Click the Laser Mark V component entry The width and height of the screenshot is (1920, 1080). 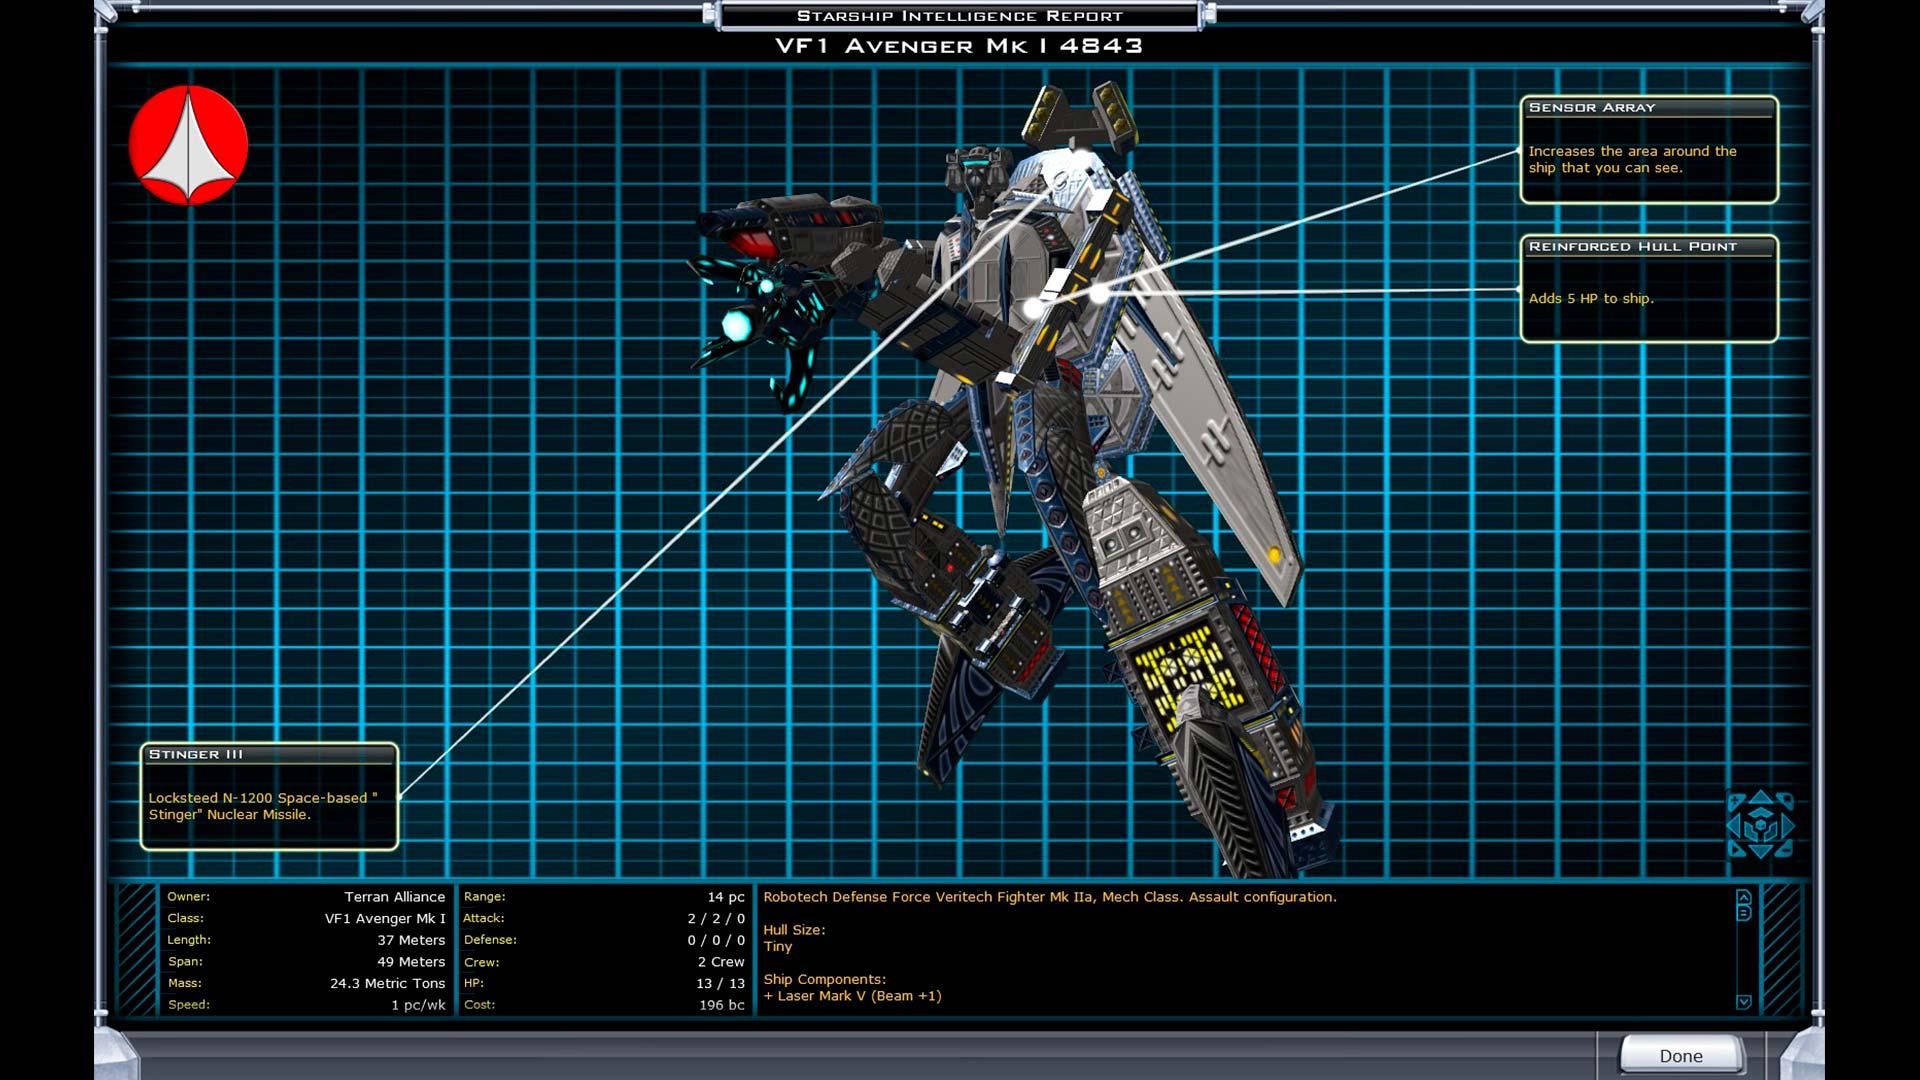(852, 995)
